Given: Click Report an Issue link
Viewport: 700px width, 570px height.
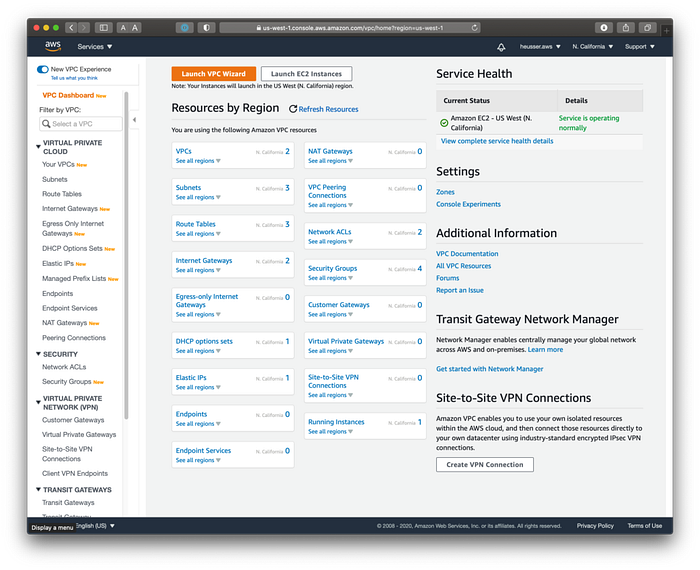Looking at the screenshot, I should tap(460, 290).
